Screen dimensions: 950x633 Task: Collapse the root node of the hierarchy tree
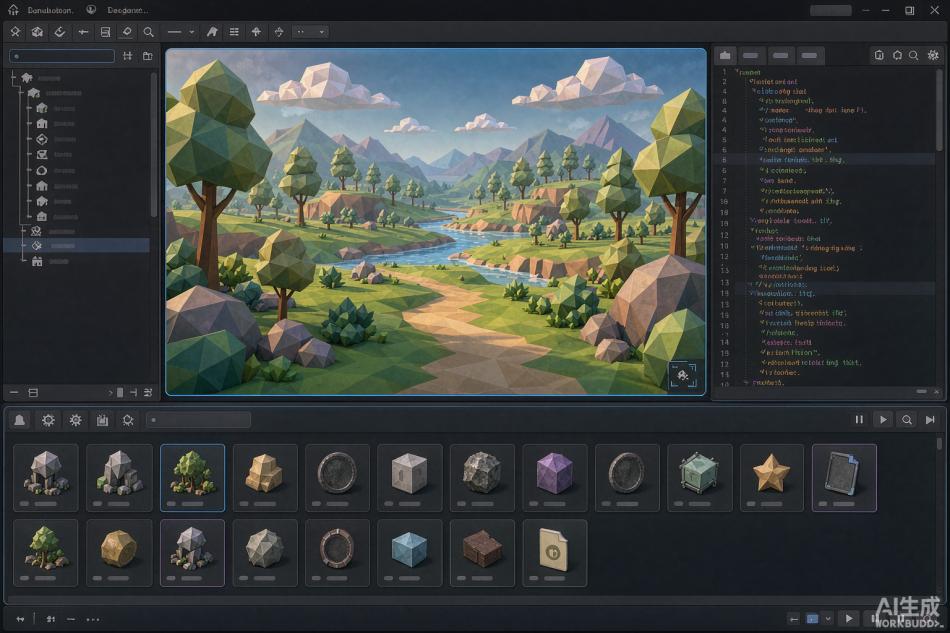click(13, 78)
